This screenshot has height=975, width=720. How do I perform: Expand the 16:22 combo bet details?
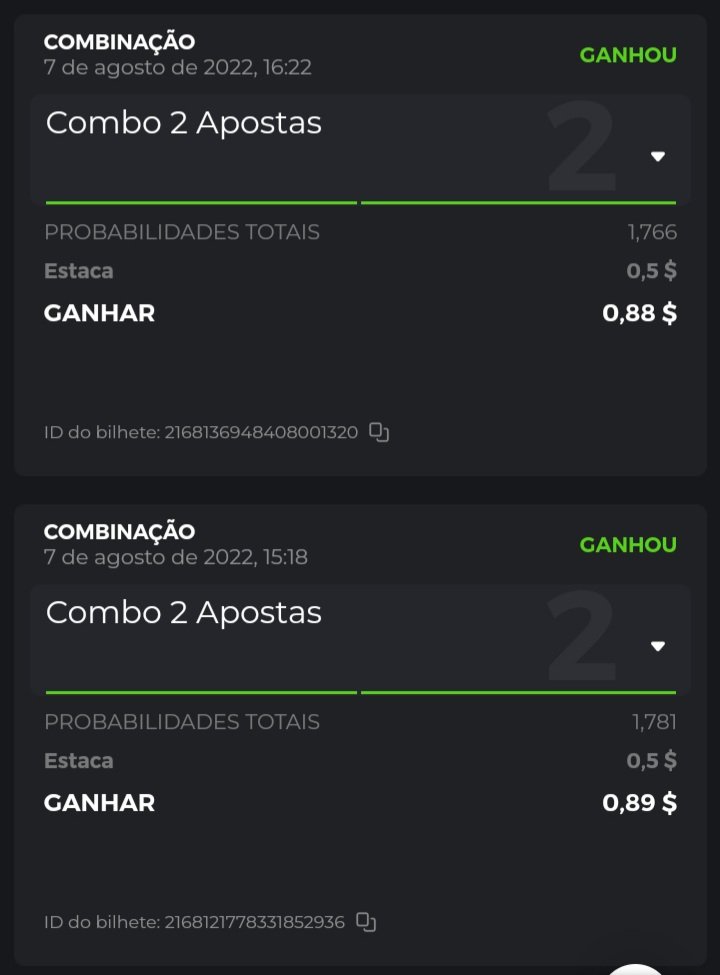(658, 156)
